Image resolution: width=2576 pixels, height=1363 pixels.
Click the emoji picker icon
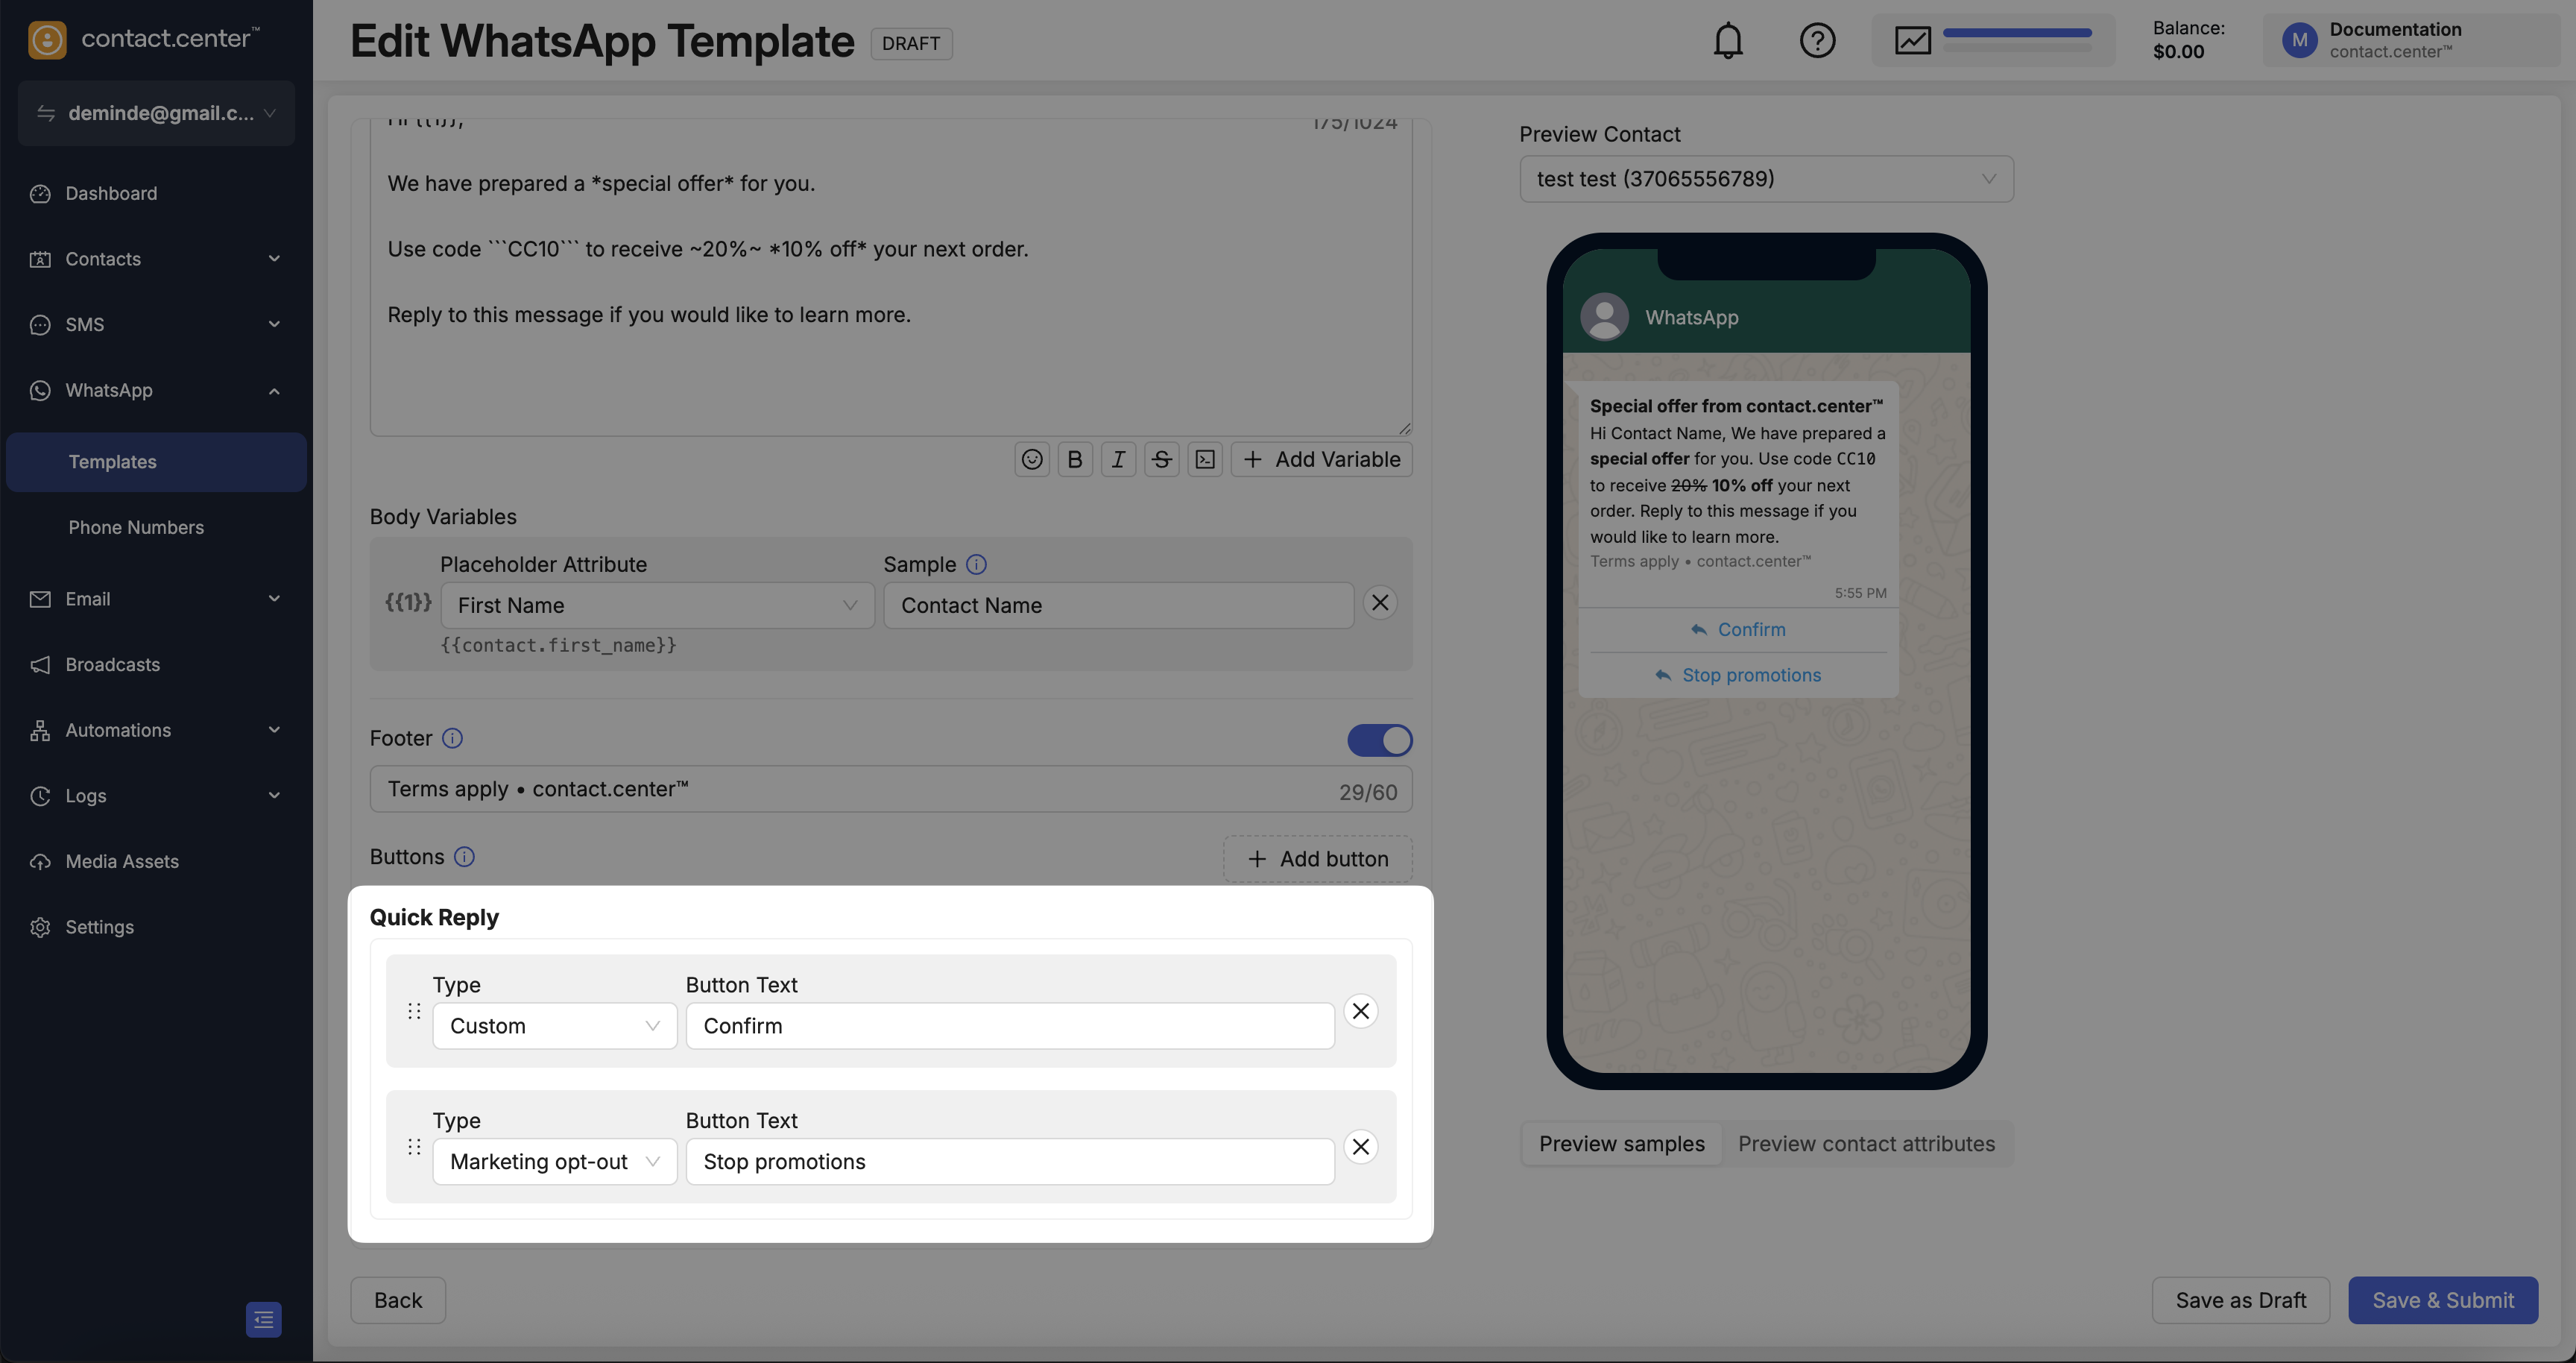[1032, 459]
